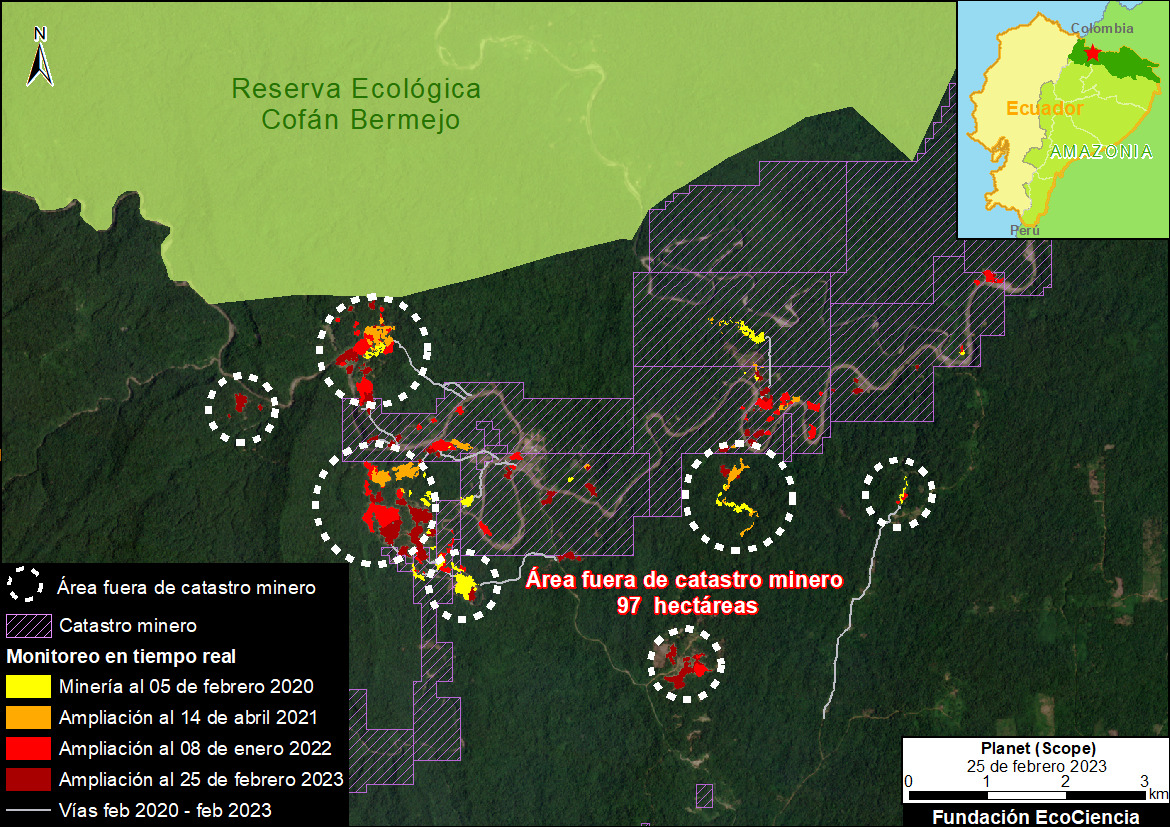The image size is (1170, 827).
Task: Click '25 de febrero 2023' date under Planet
Action: [1036, 767]
